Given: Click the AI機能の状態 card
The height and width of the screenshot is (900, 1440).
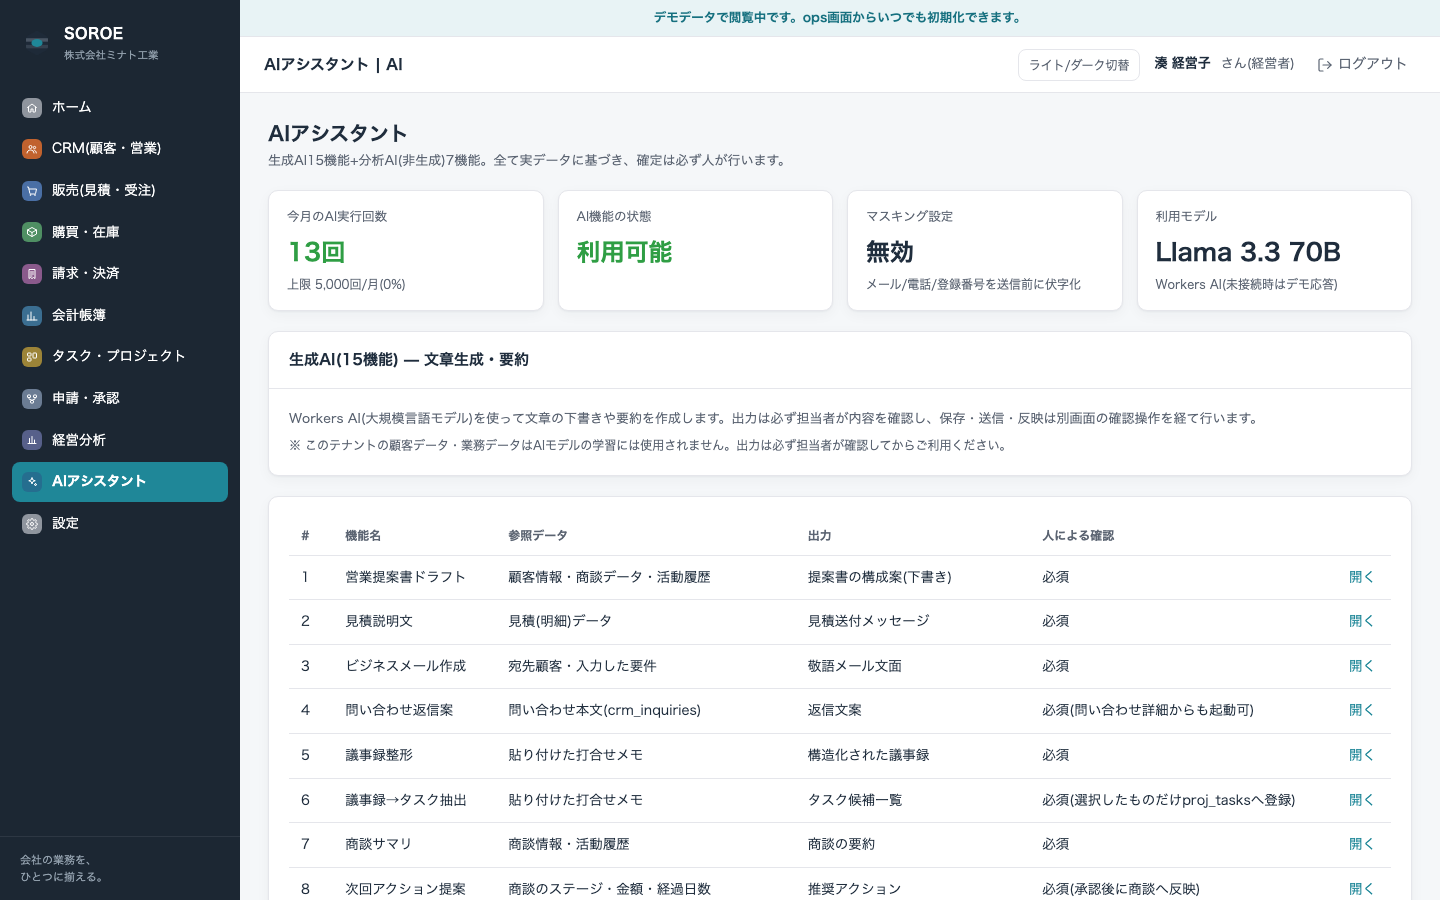Looking at the screenshot, I should coord(695,251).
